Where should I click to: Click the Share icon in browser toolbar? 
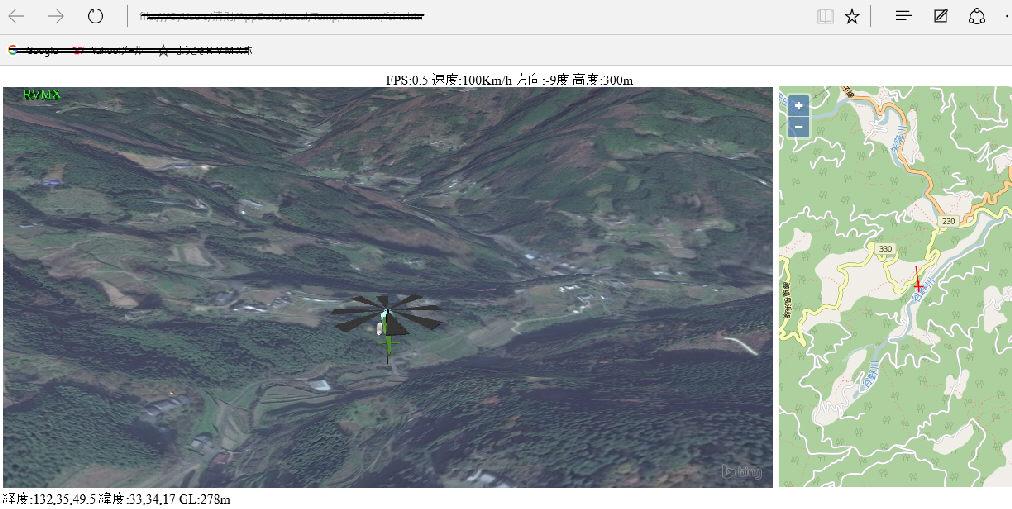click(976, 16)
